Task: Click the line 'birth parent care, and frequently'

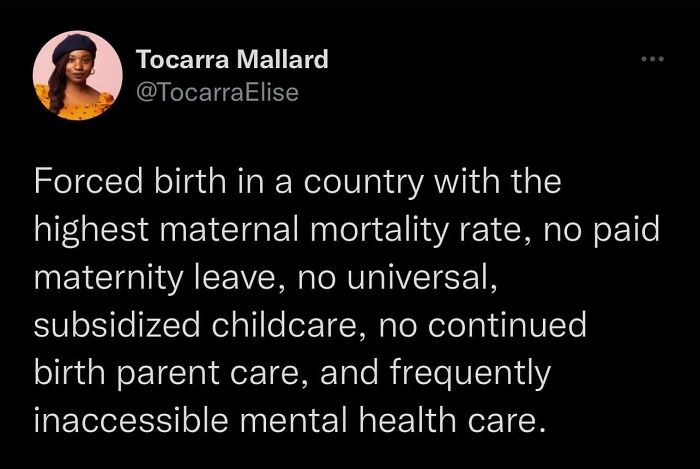Action: click(292, 372)
